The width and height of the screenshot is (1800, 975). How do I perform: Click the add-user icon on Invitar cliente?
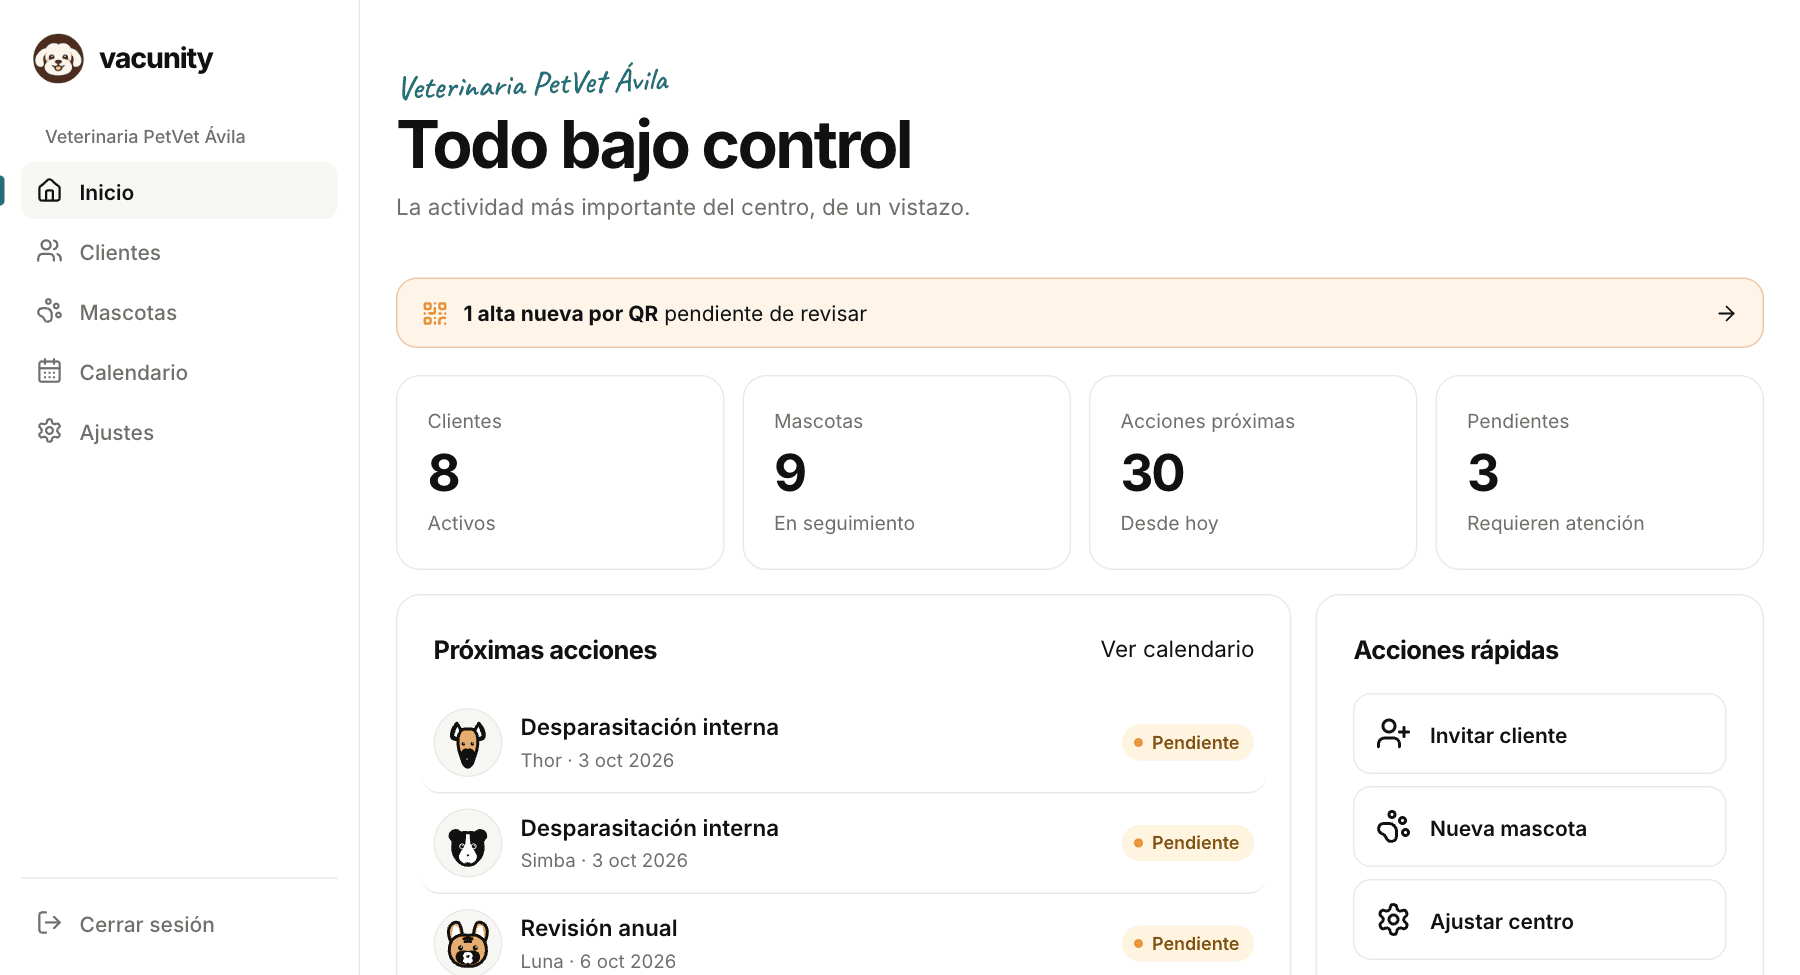click(1393, 734)
